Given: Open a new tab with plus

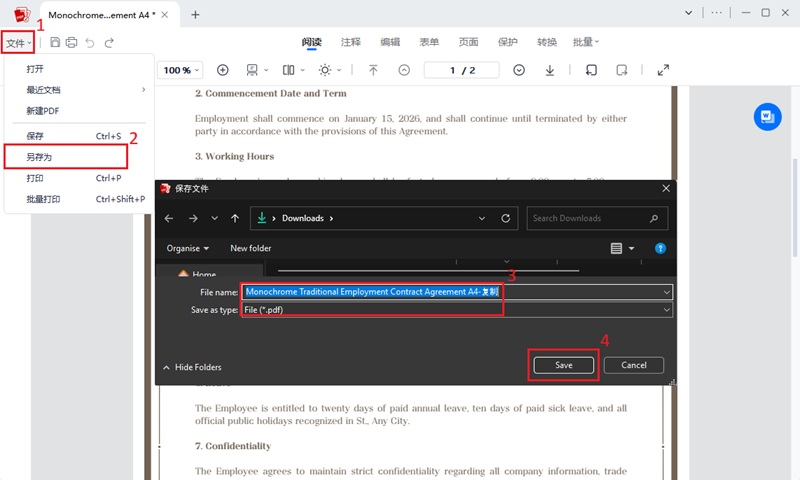Looking at the screenshot, I should (195, 15).
